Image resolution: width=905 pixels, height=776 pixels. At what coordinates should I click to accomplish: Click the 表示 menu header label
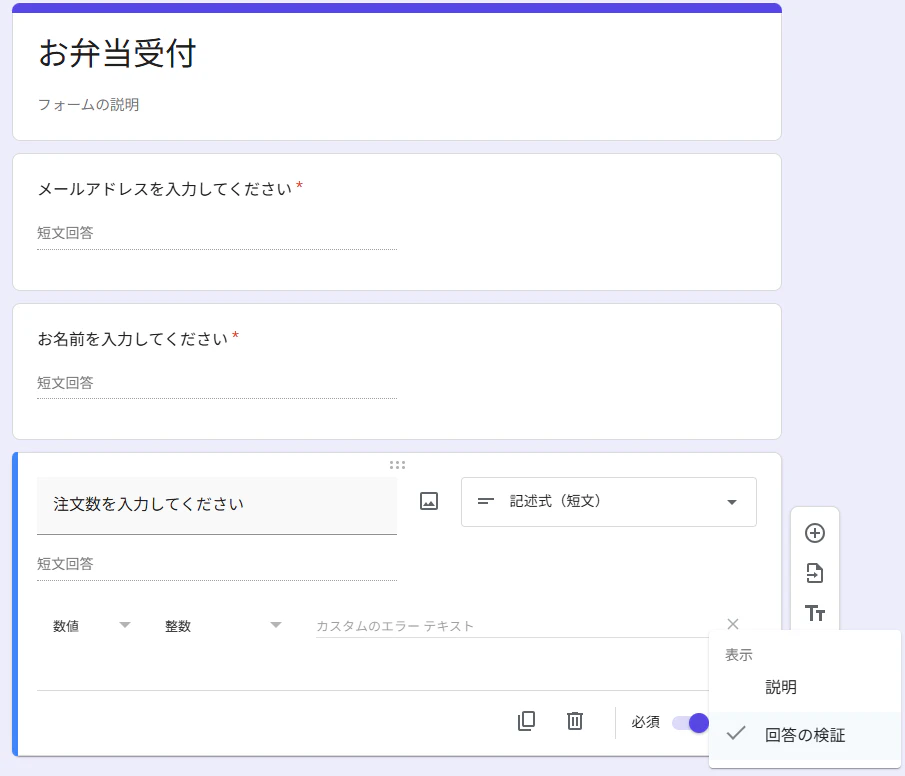(739, 655)
